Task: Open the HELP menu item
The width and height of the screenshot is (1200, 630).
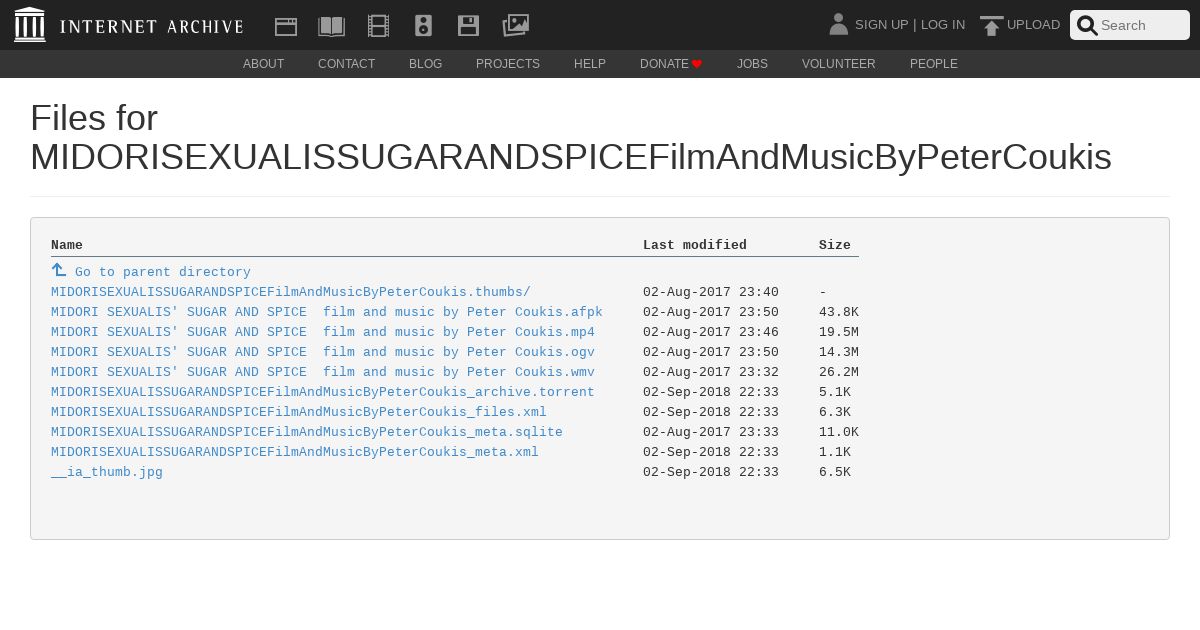Action: click(x=590, y=64)
